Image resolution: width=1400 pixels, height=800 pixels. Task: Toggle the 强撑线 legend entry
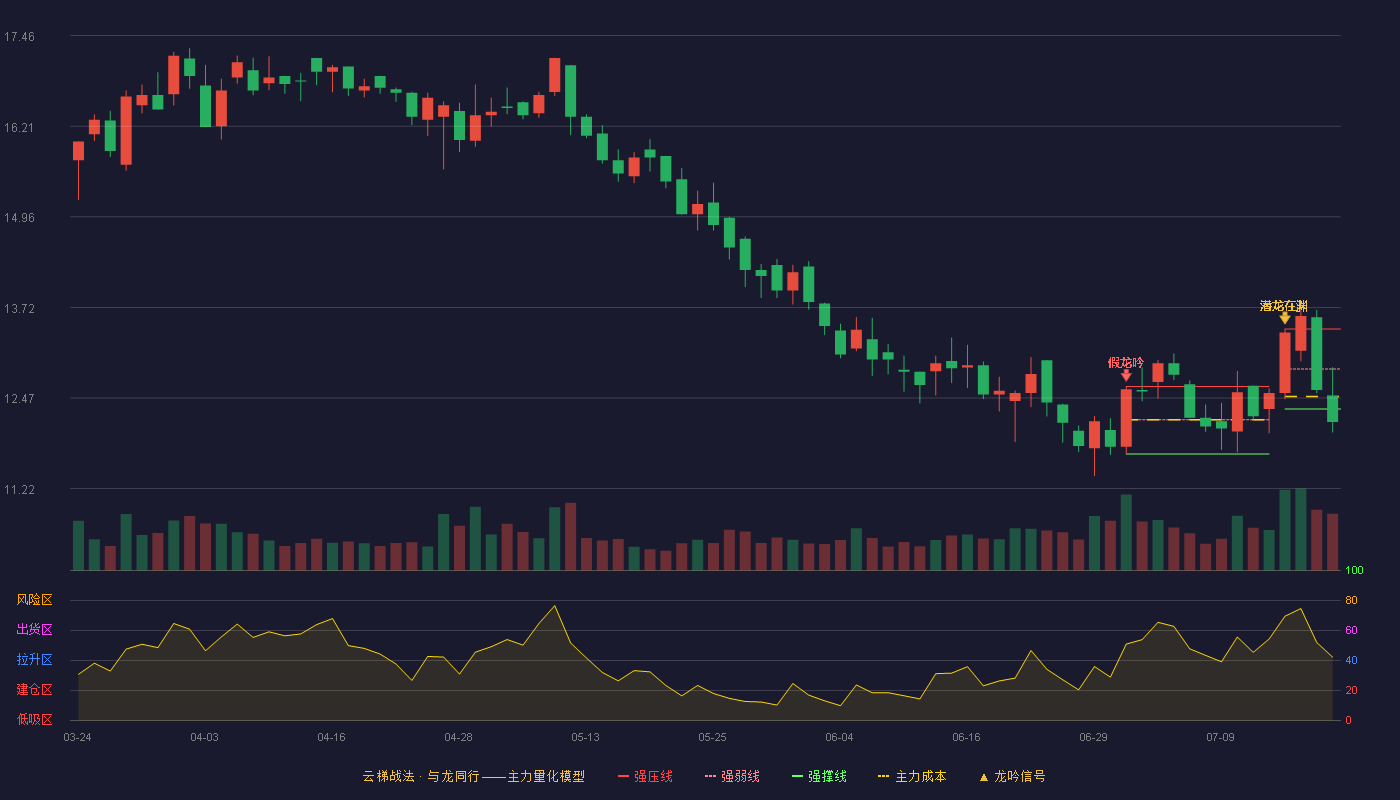819,776
